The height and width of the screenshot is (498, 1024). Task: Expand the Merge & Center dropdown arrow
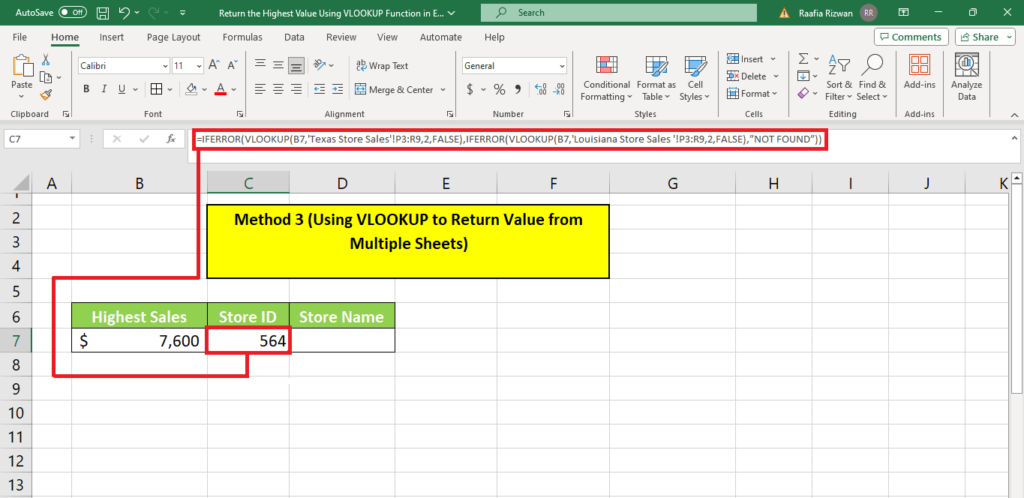(442, 90)
